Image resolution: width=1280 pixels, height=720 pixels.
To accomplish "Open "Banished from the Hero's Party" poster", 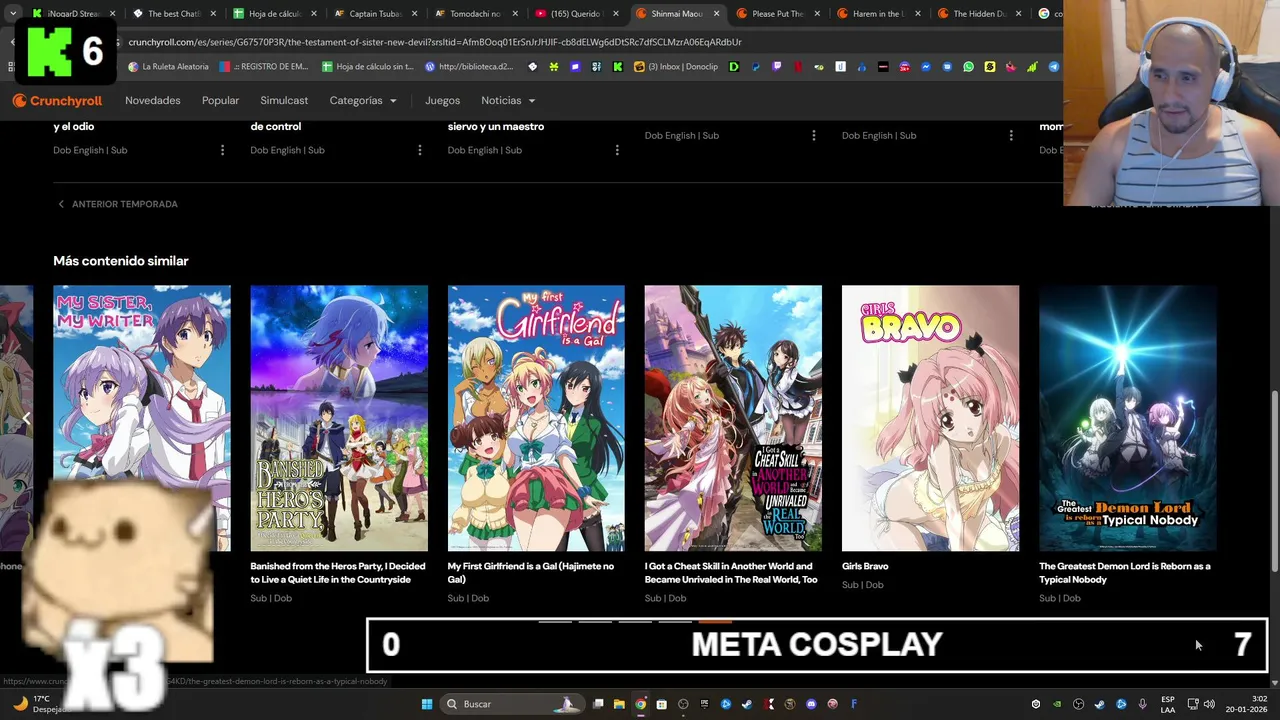I will tap(339, 418).
